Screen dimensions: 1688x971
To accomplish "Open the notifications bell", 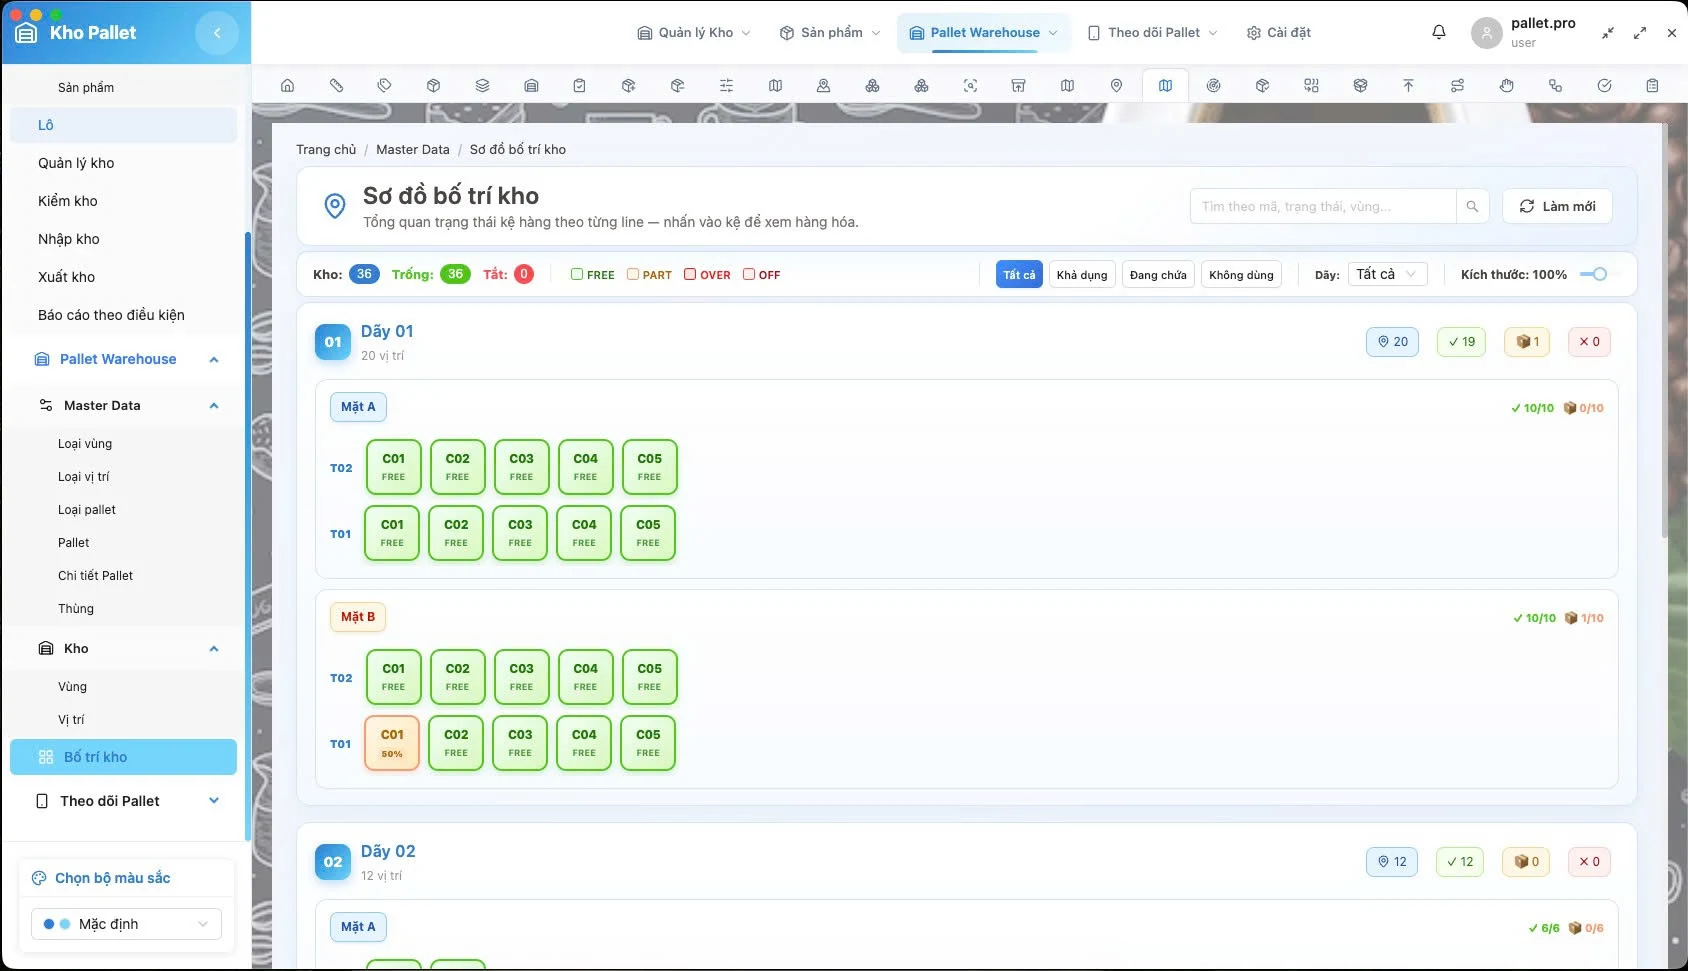I will pyautogui.click(x=1439, y=32).
